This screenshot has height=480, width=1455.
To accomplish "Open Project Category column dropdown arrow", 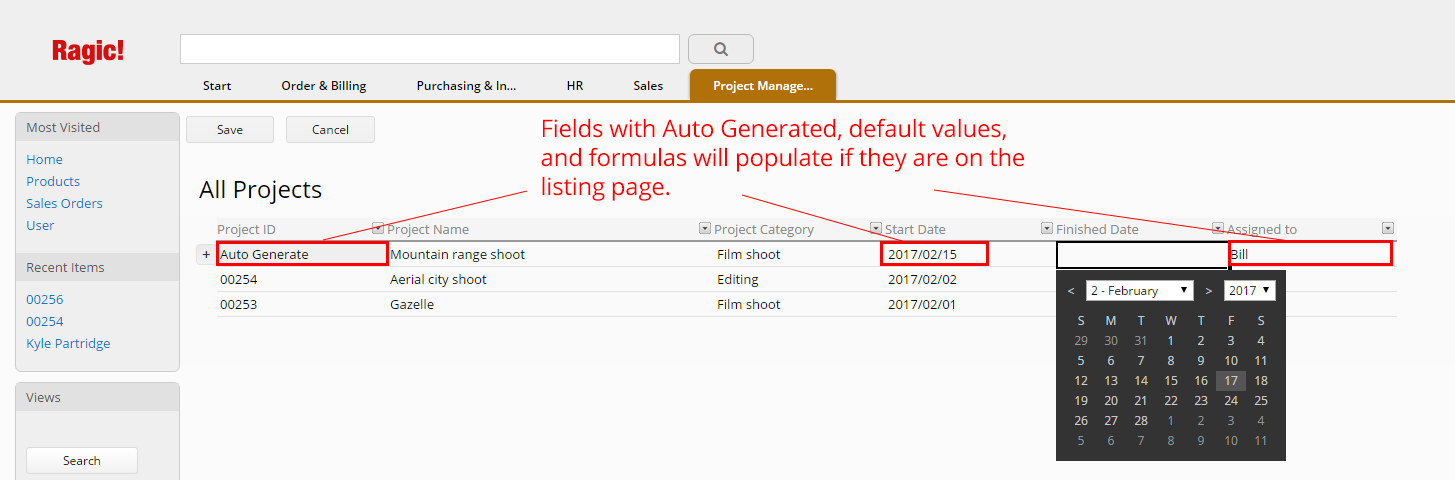I will tap(876, 228).
